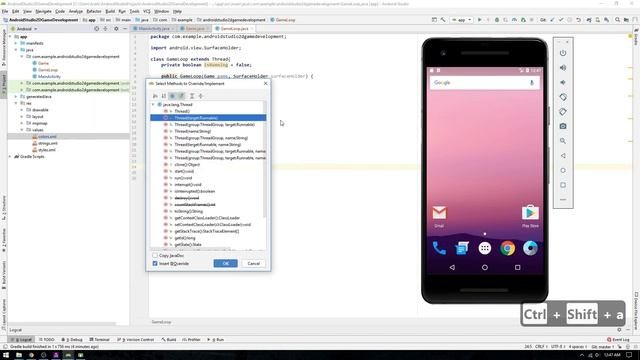
Task: Hide the Project panel with minus icon
Action: click(x=125, y=29)
